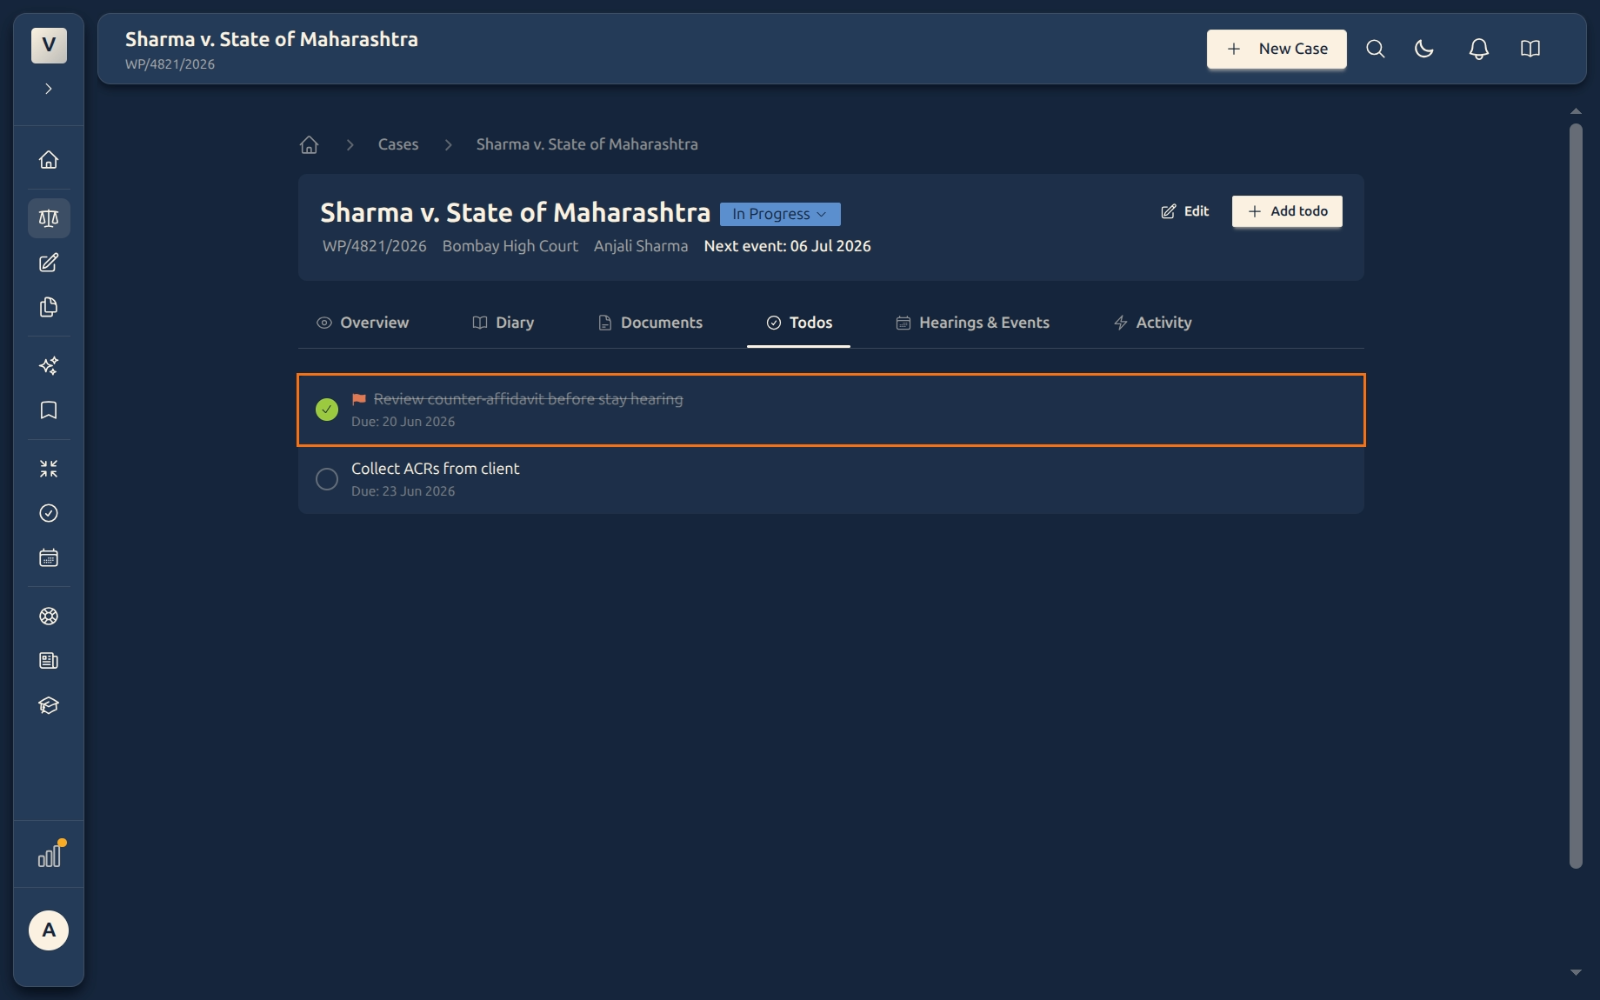This screenshot has height=1000, width=1600.
Task: Open the calendar icon in sidebar
Action: point(48,558)
